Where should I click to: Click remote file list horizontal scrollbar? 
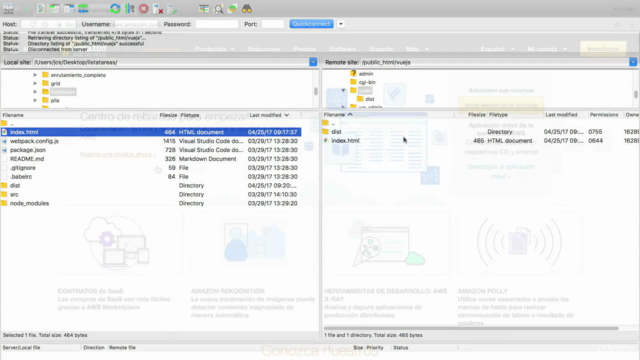pyautogui.click(x=471, y=328)
